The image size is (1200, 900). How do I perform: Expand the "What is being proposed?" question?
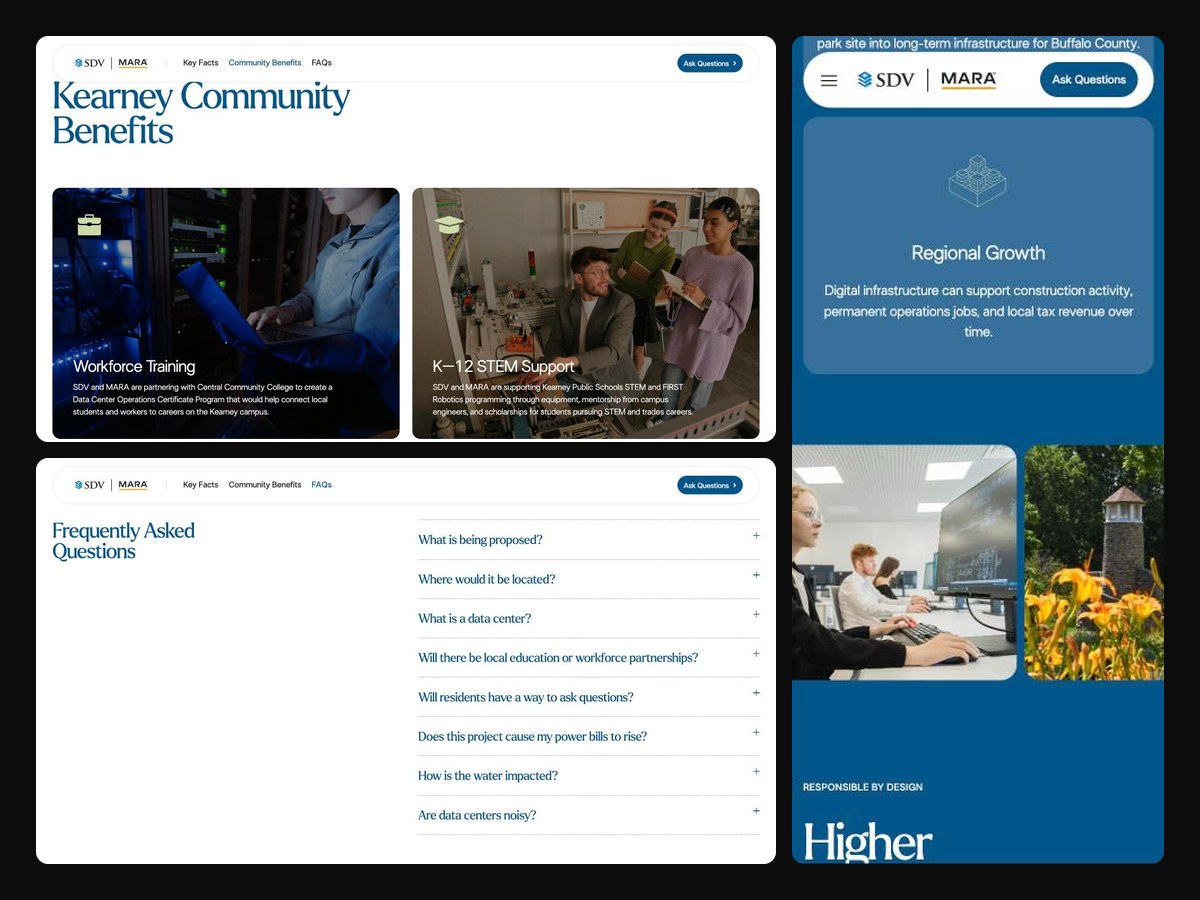589,540
